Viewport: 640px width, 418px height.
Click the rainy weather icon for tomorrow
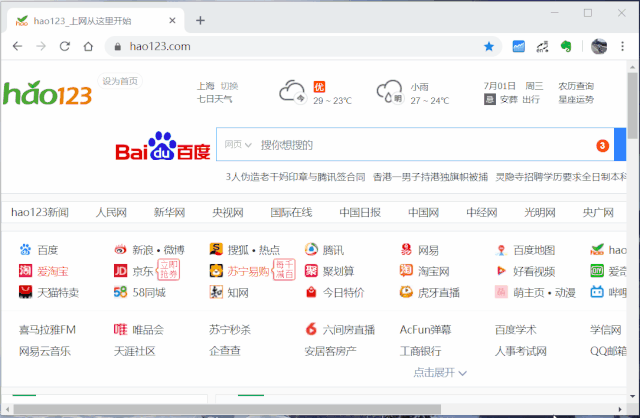pyautogui.click(x=389, y=91)
